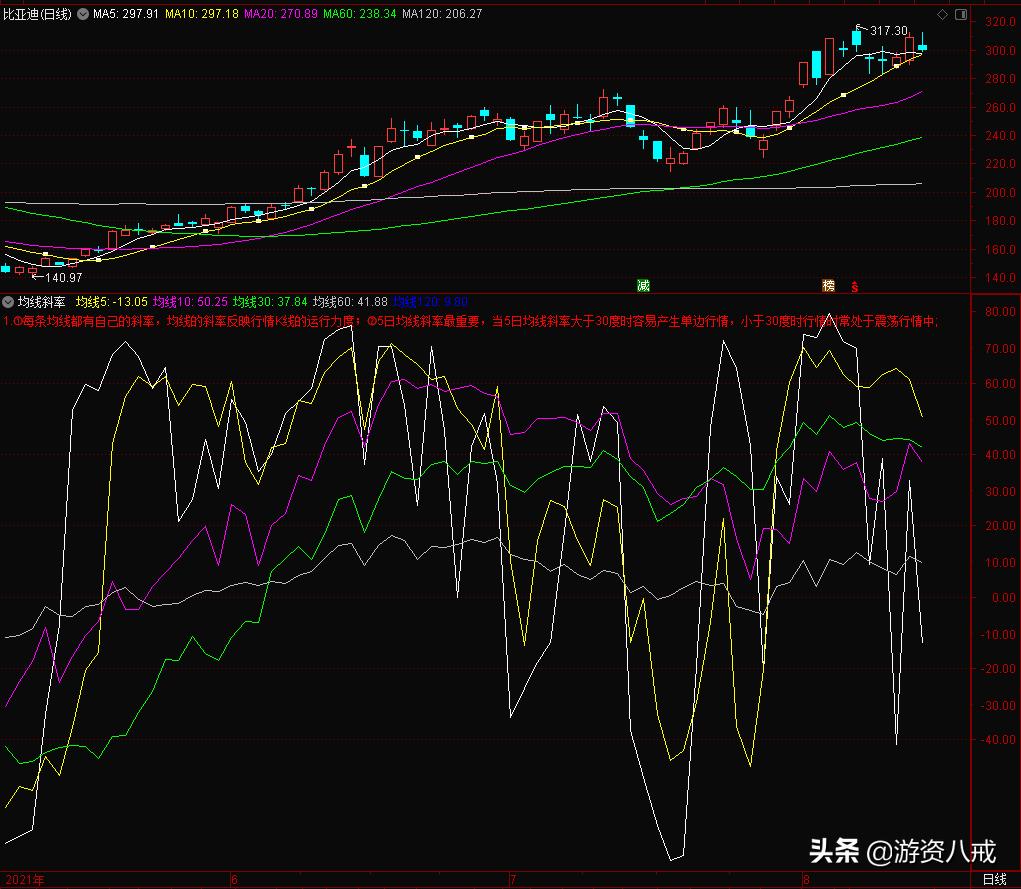Click the 均线60: 41.88 value
This screenshot has width=1021, height=889.
[350, 302]
